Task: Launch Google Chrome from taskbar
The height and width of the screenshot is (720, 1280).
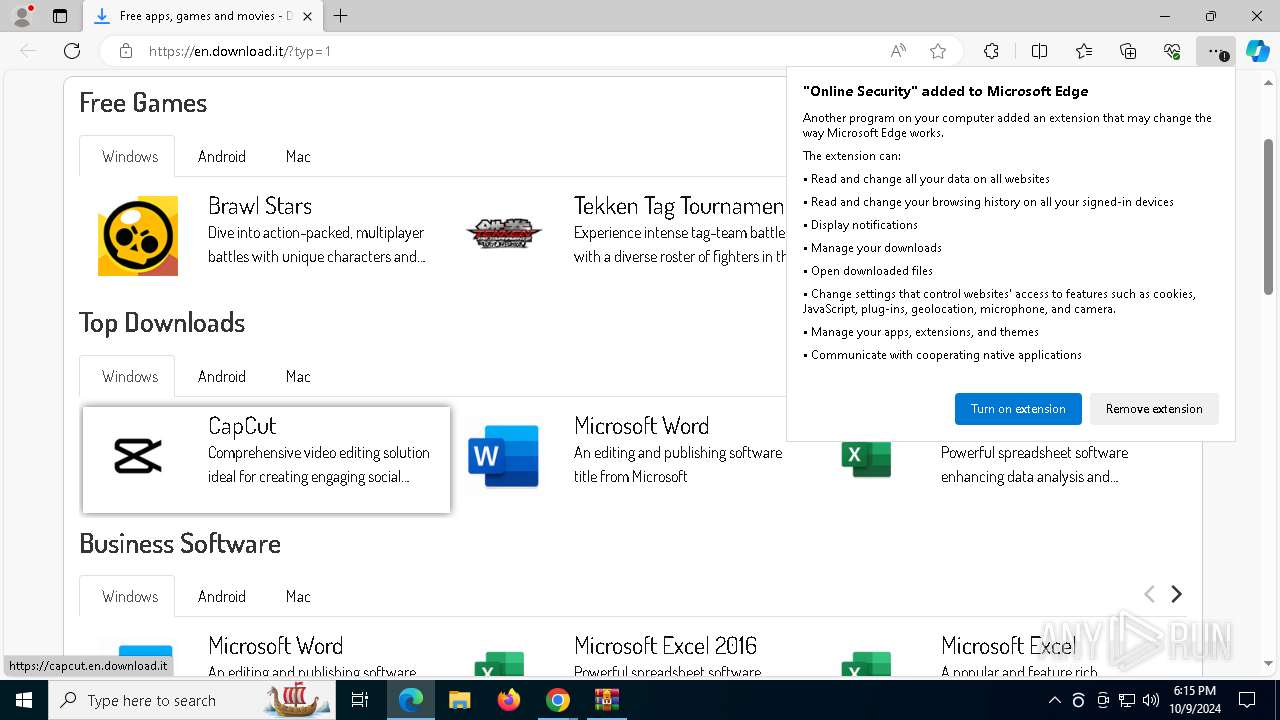Action: 558,700
